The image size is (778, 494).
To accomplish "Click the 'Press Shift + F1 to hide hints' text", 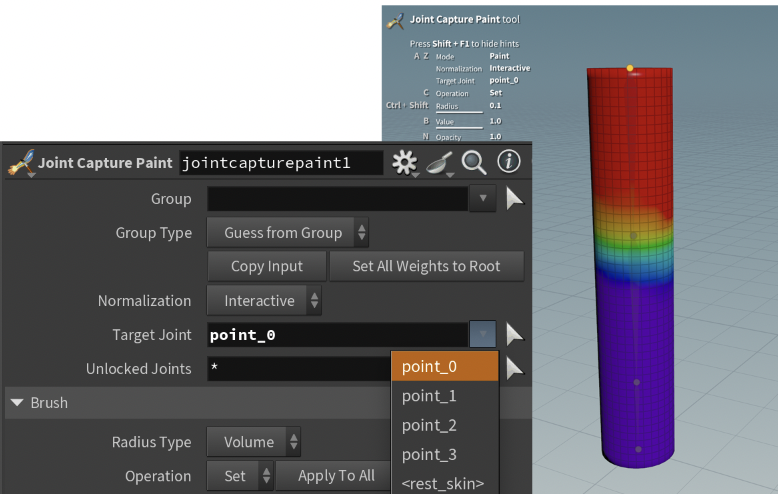I will click(464, 44).
